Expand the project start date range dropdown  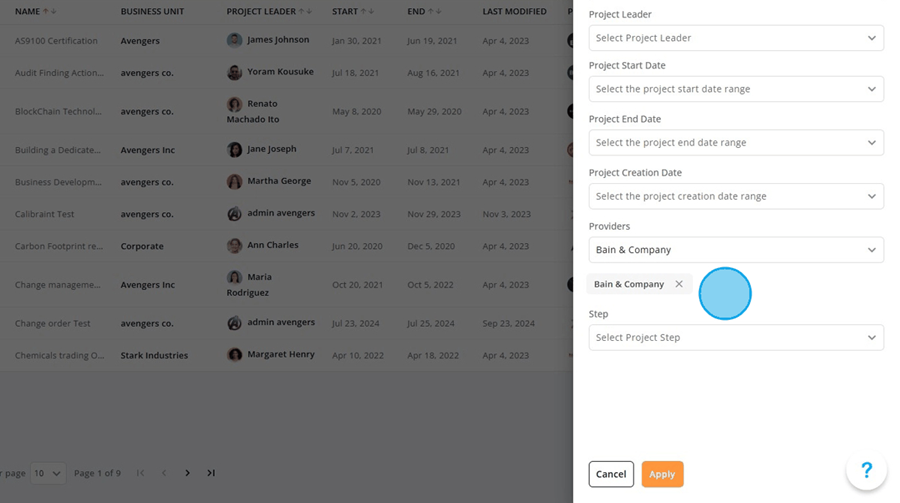pyautogui.click(x=736, y=89)
